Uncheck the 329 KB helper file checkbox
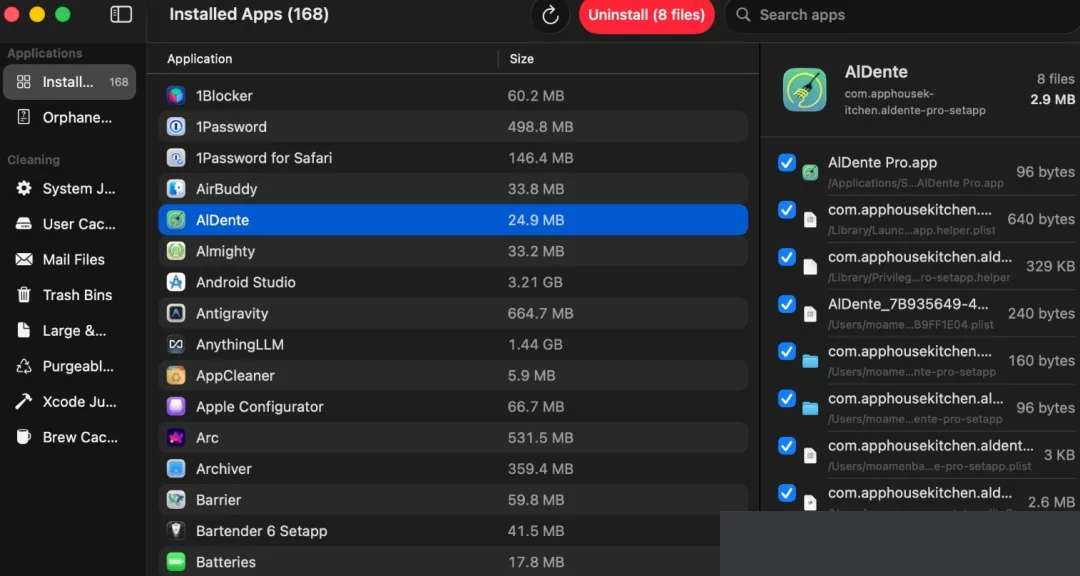The width and height of the screenshot is (1080, 576). coord(787,257)
